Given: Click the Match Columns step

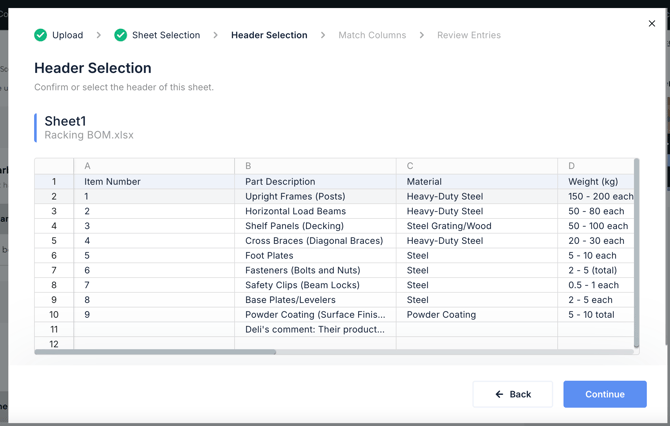Looking at the screenshot, I should [x=372, y=35].
